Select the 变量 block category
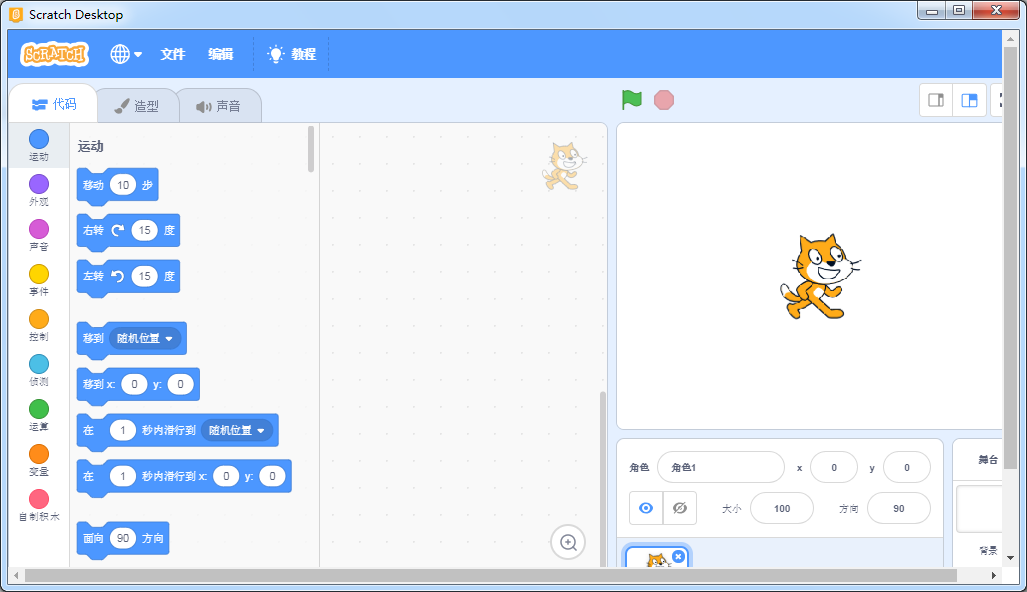The height and width of the screenshot is (592, 1027). point(39,461)
